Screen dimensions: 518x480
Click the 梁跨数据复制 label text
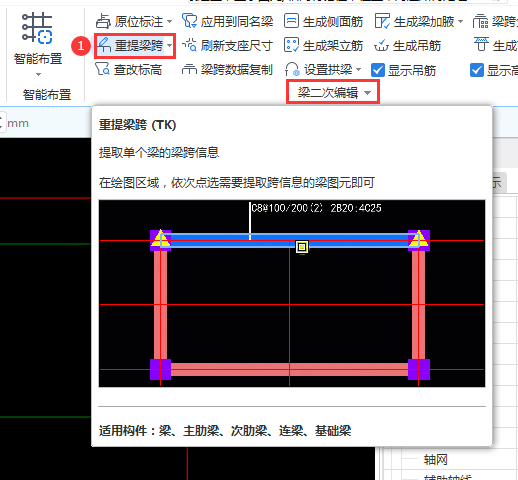(237, 70)
